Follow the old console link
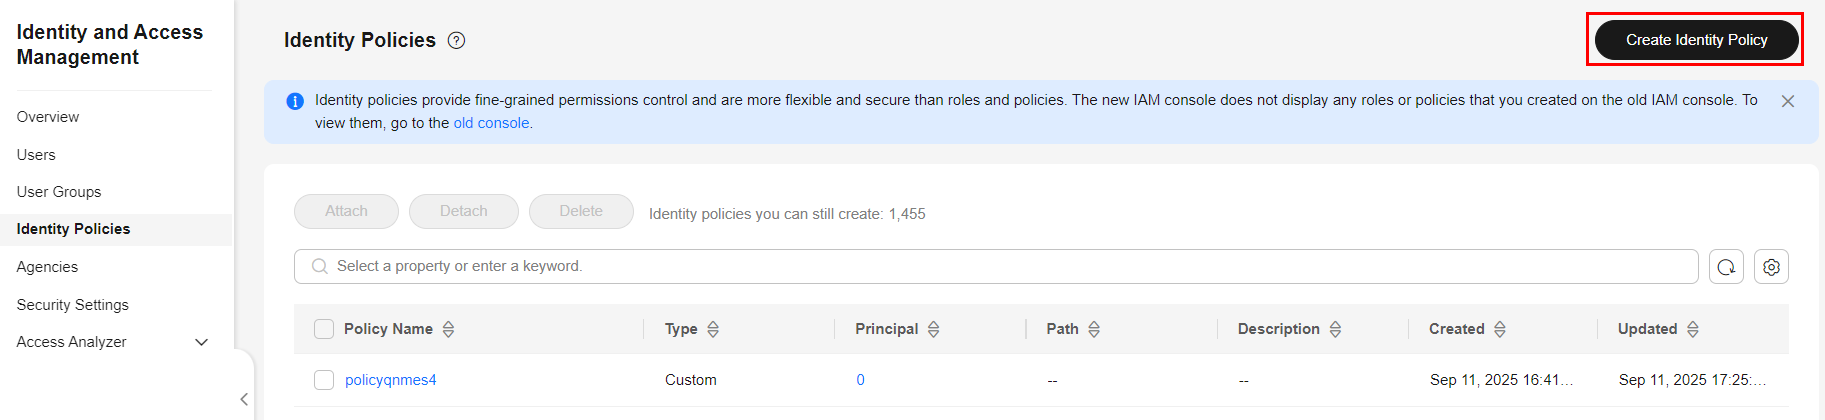 [491, 123]
